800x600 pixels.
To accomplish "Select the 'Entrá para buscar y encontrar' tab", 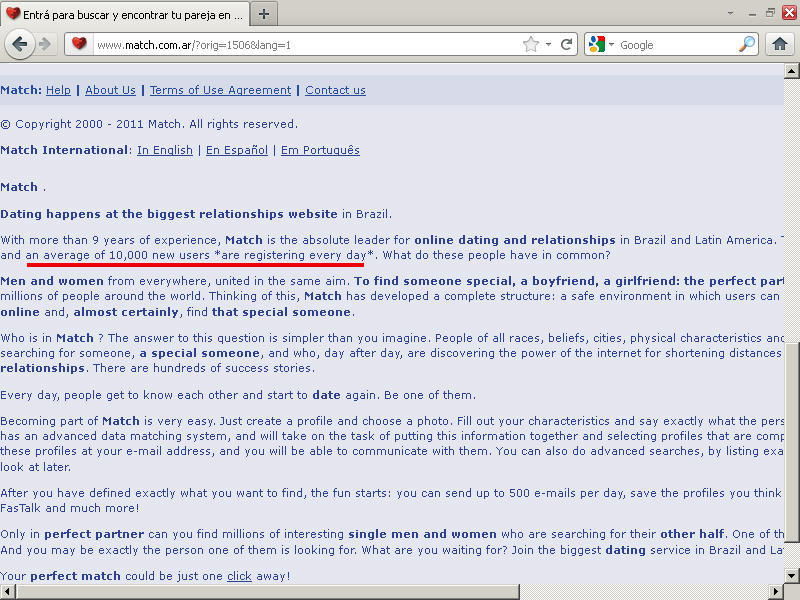I will (x=126, y=14).
